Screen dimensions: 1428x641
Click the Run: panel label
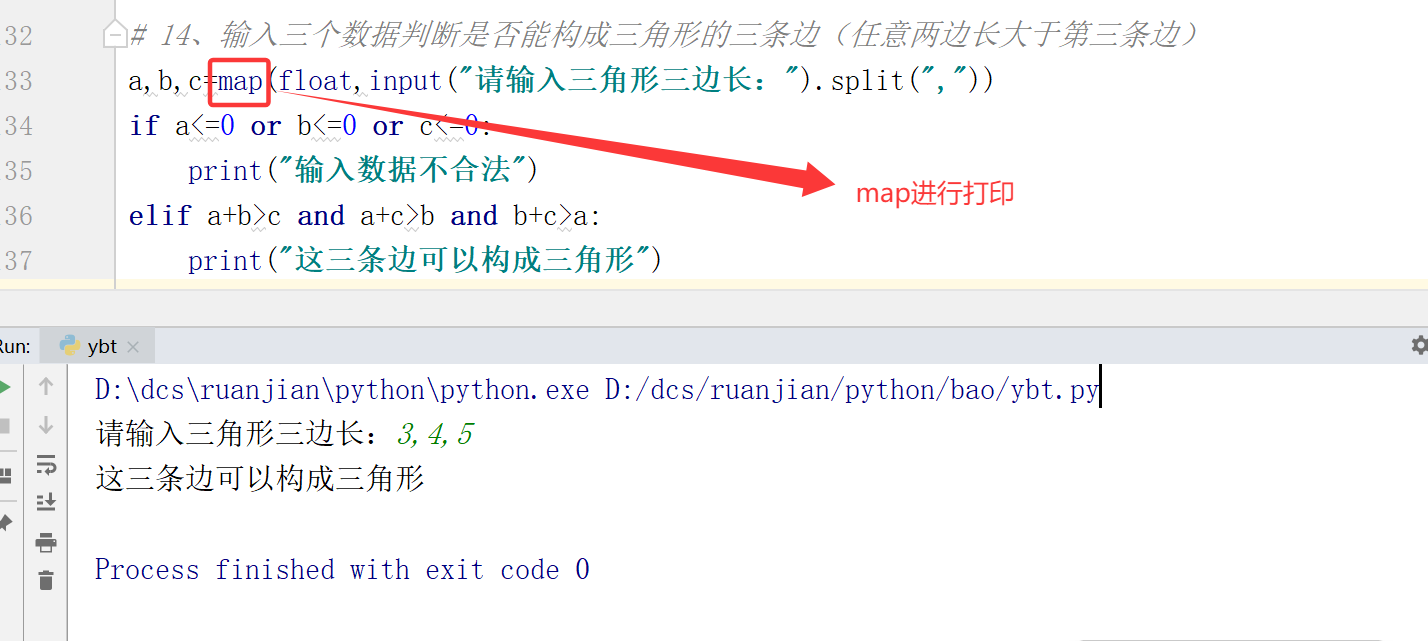coord(14,346)
